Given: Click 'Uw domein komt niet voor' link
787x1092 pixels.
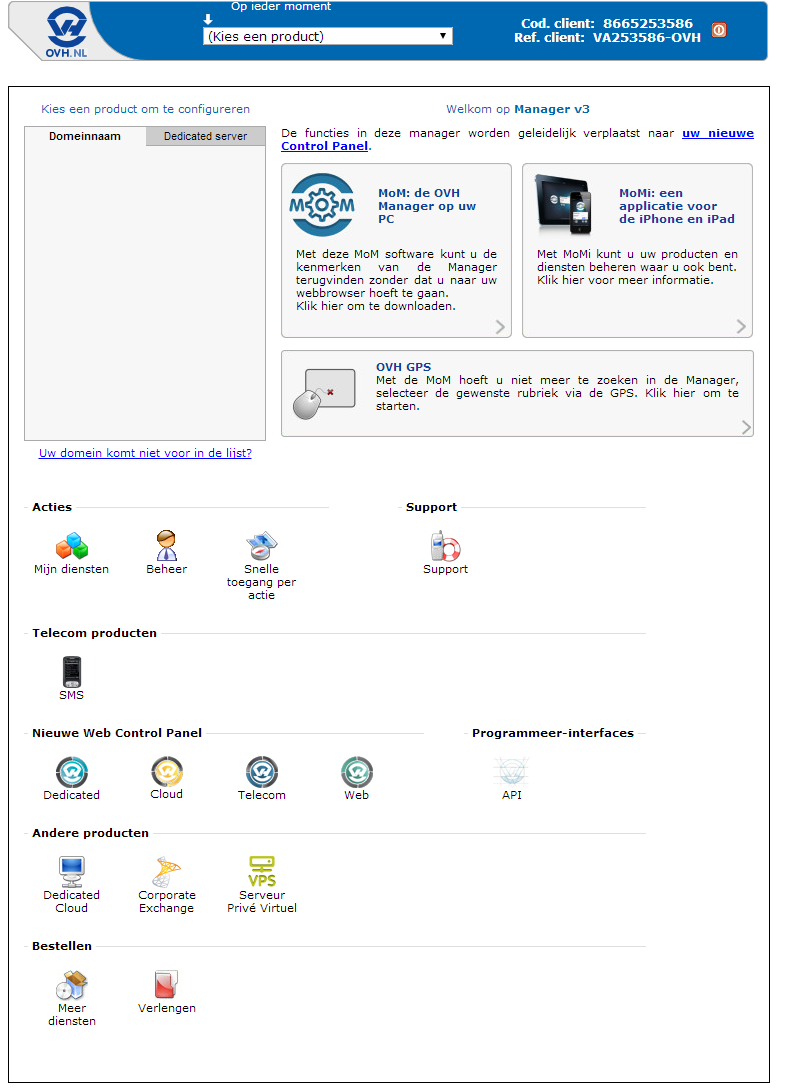Looking at the screenshot, I should tap(145, 453).
